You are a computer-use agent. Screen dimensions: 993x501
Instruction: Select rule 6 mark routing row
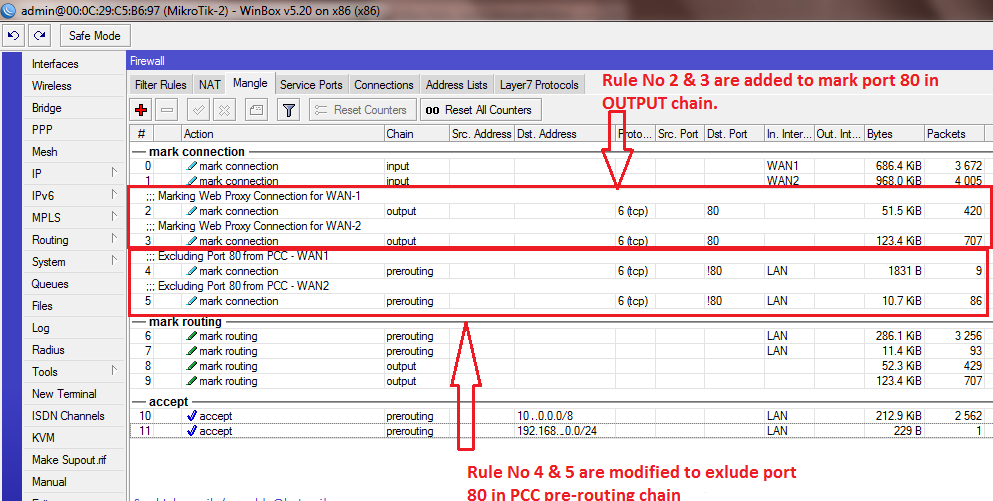pos(559,336)
